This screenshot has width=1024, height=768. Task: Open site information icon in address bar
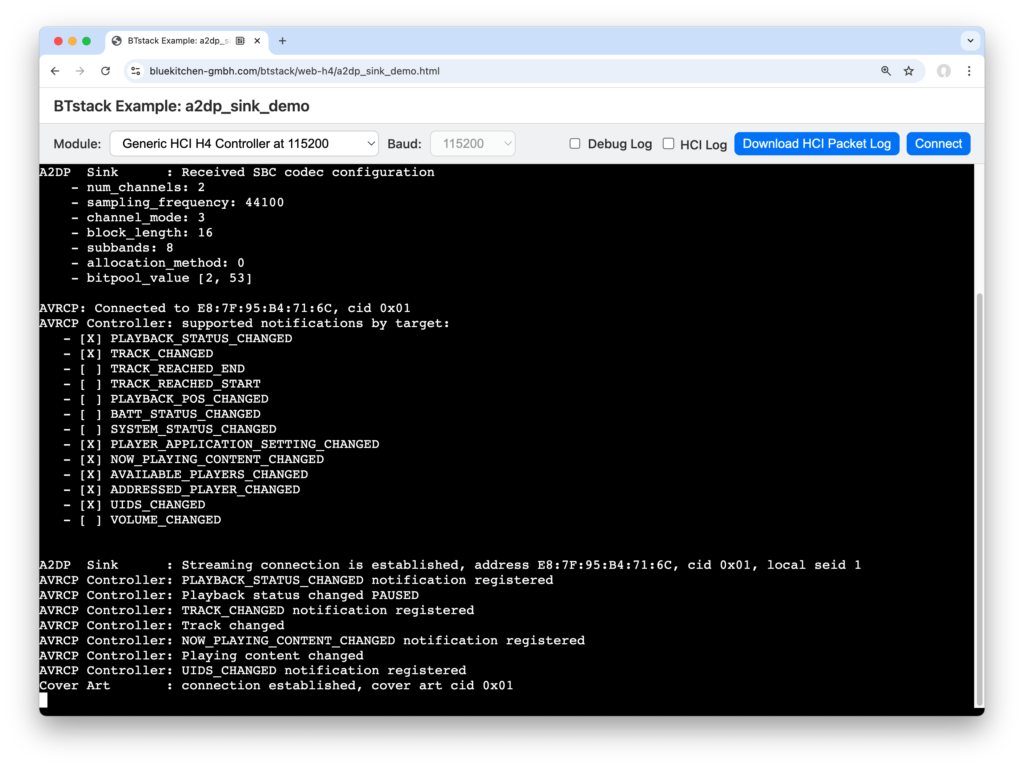pos(135,71)
